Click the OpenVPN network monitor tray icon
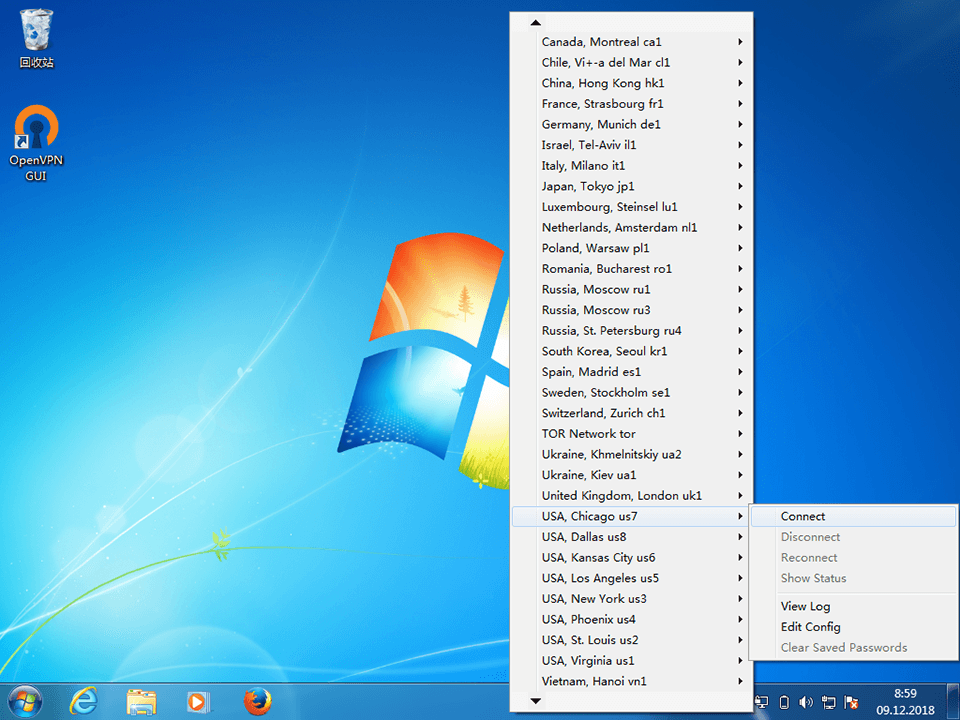This screenshot has width=960, height=720. click(762, 702)
